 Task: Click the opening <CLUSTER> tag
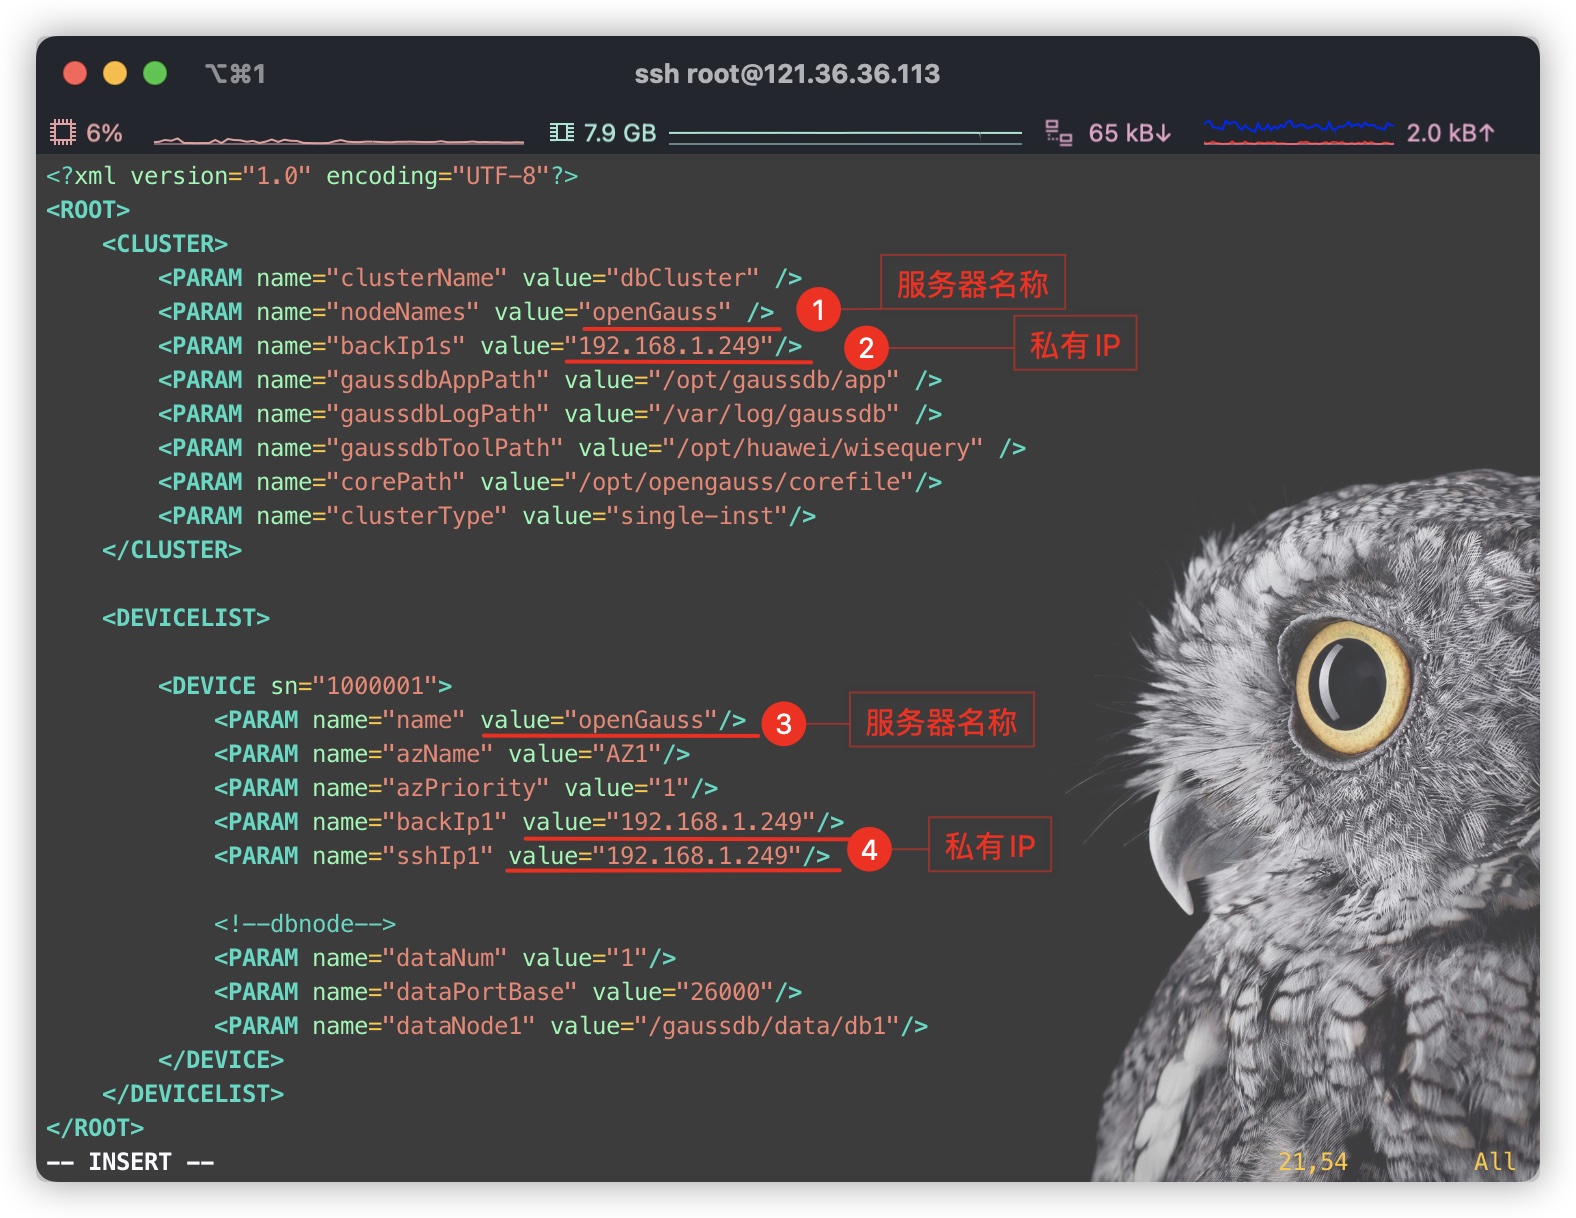165,244
